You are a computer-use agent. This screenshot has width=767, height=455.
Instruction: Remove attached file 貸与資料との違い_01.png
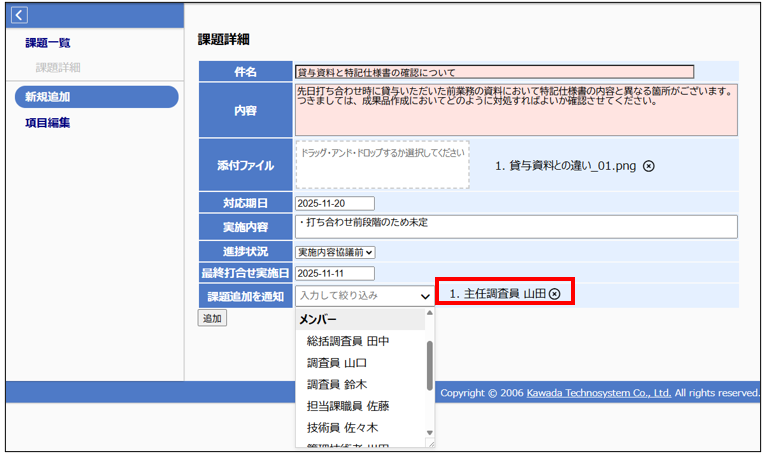click(648, 166)
